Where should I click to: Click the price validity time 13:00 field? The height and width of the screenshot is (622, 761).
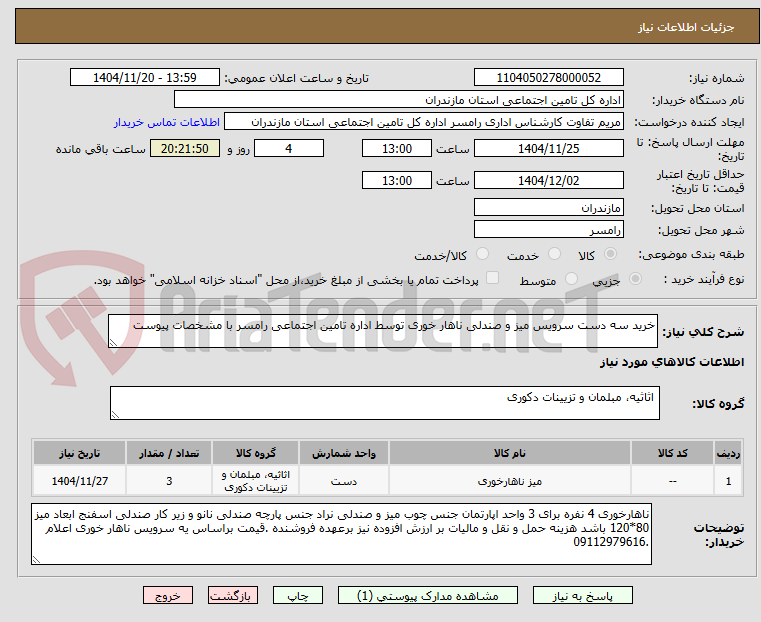click(397, 180)
